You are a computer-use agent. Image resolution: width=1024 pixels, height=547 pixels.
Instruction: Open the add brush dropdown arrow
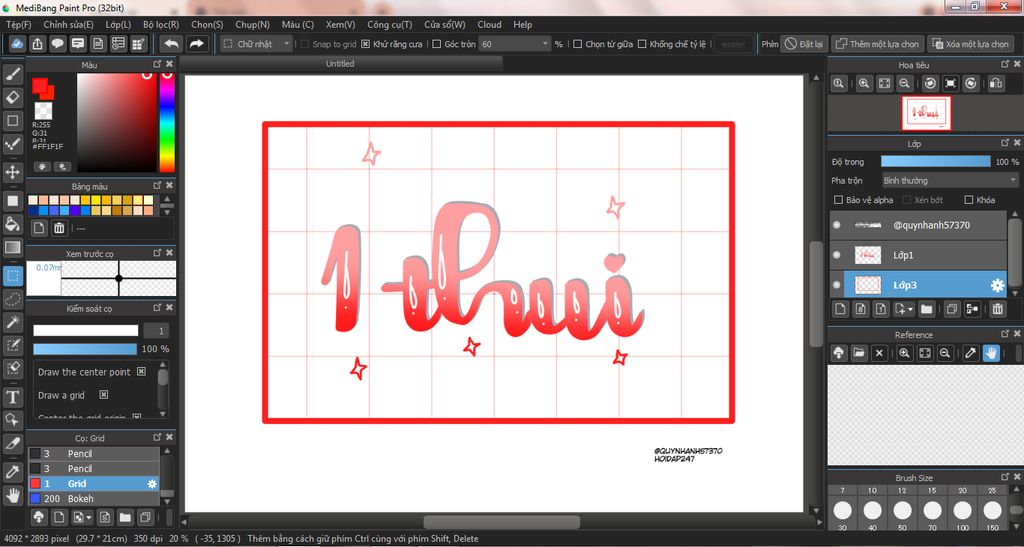point(89,518)
